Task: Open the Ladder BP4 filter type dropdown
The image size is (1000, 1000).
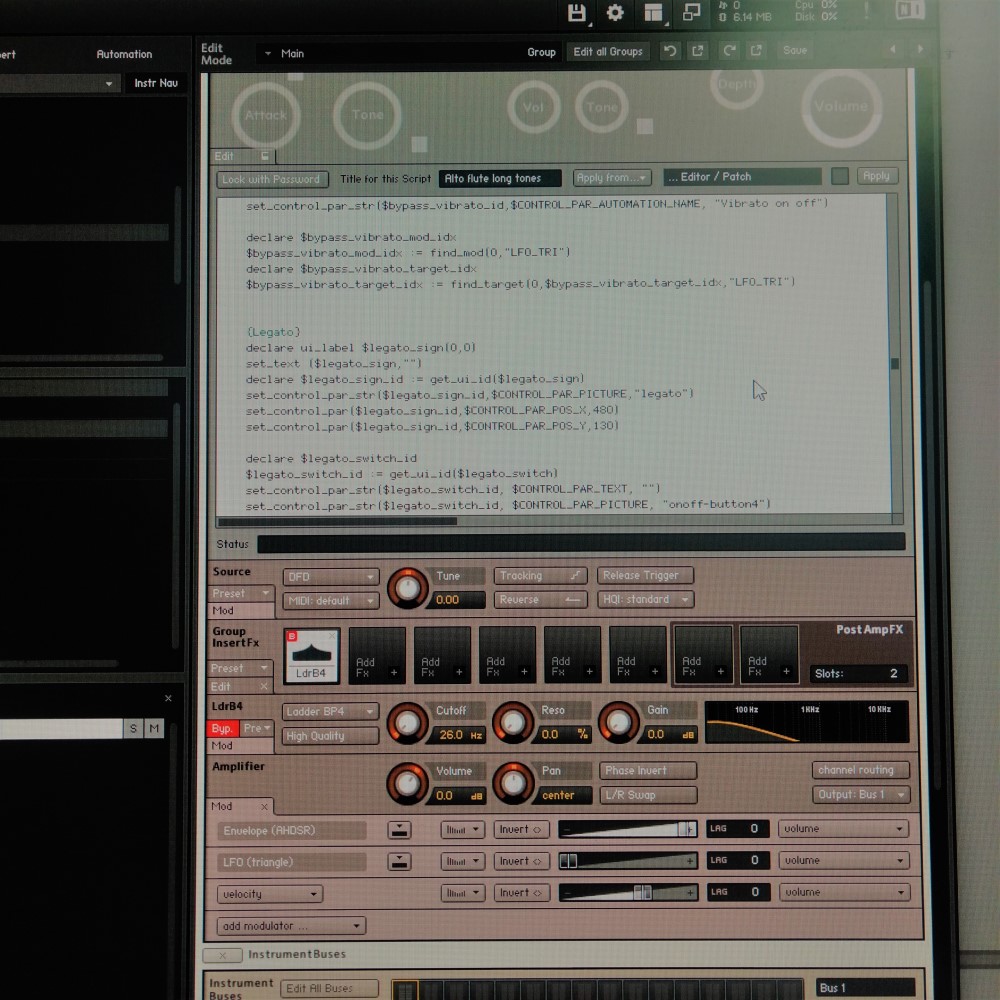Action: [331, 712]
